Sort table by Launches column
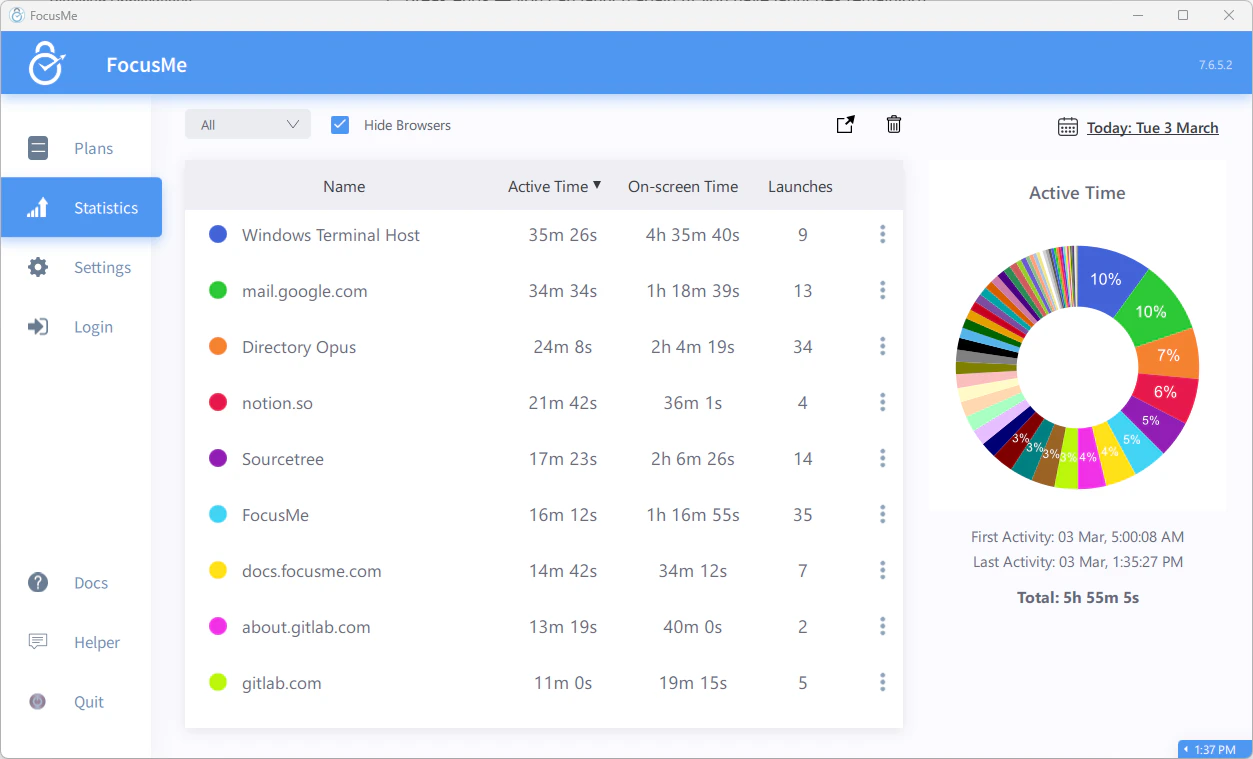Image resolution: width=1253 pixels, height=759 pixels. (800, 186)
